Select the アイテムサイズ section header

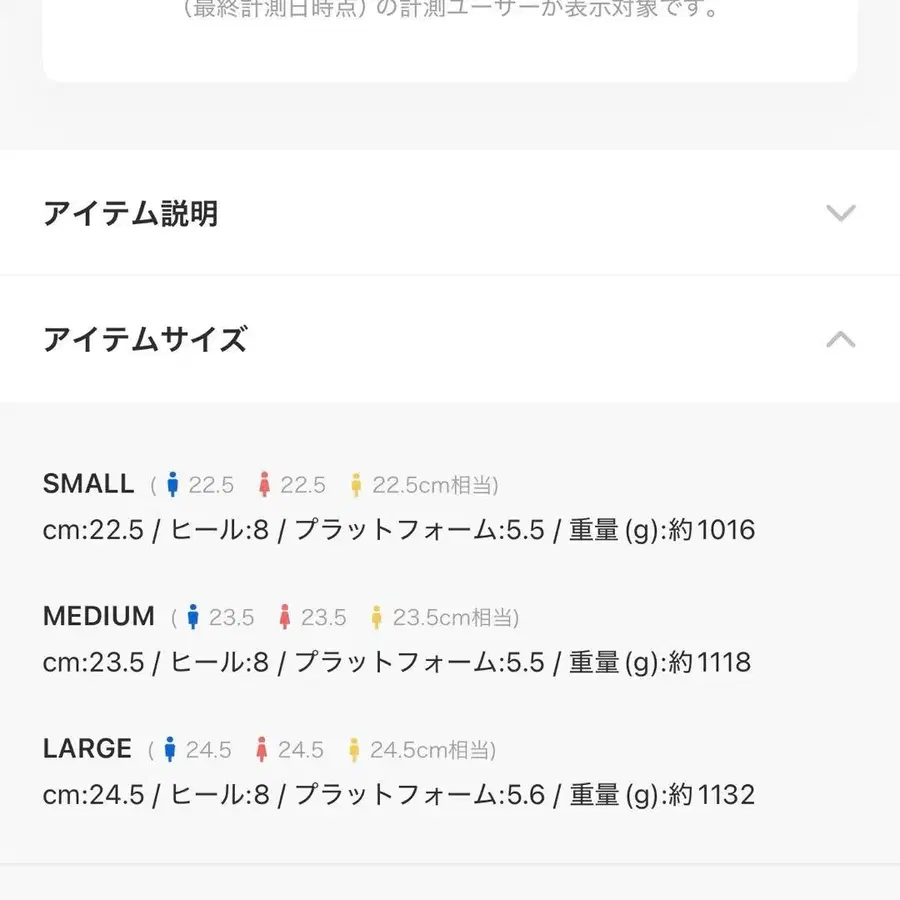[146, 340]
